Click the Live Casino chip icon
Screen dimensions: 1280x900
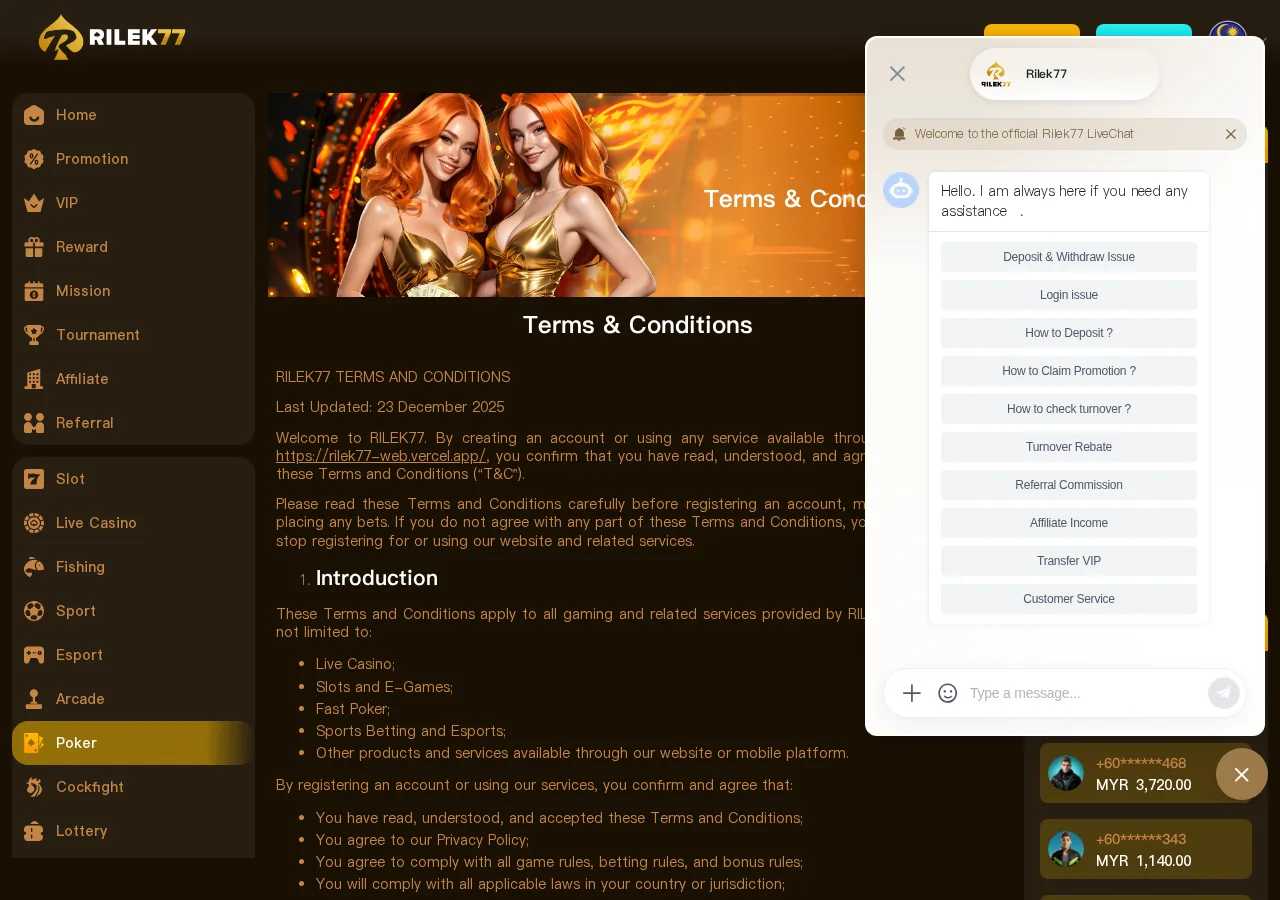(34, 523)
